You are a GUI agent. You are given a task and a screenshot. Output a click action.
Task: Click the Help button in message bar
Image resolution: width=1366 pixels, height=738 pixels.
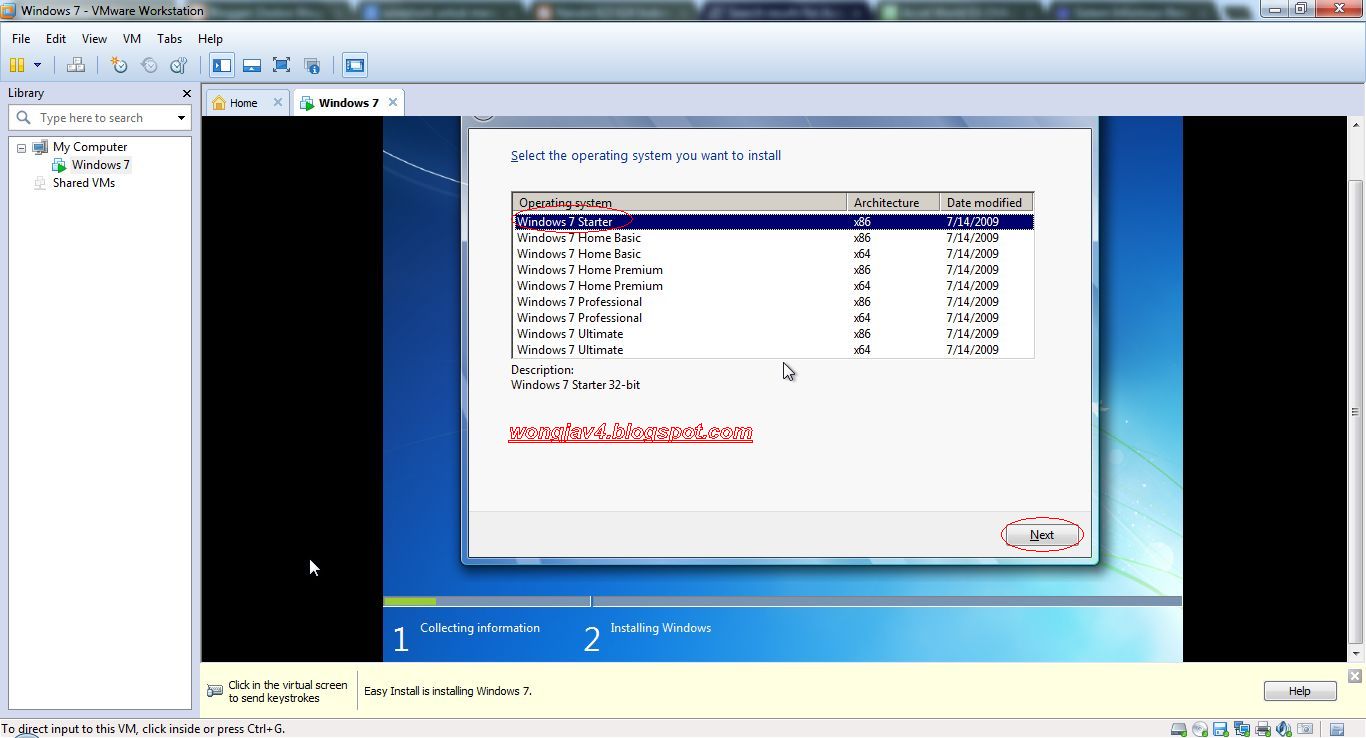tap(1299, 691)
